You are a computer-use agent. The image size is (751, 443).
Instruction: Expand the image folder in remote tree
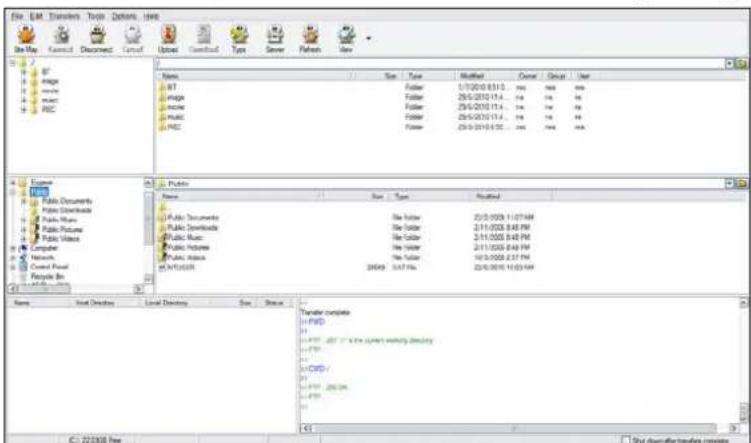pos(23,81)
